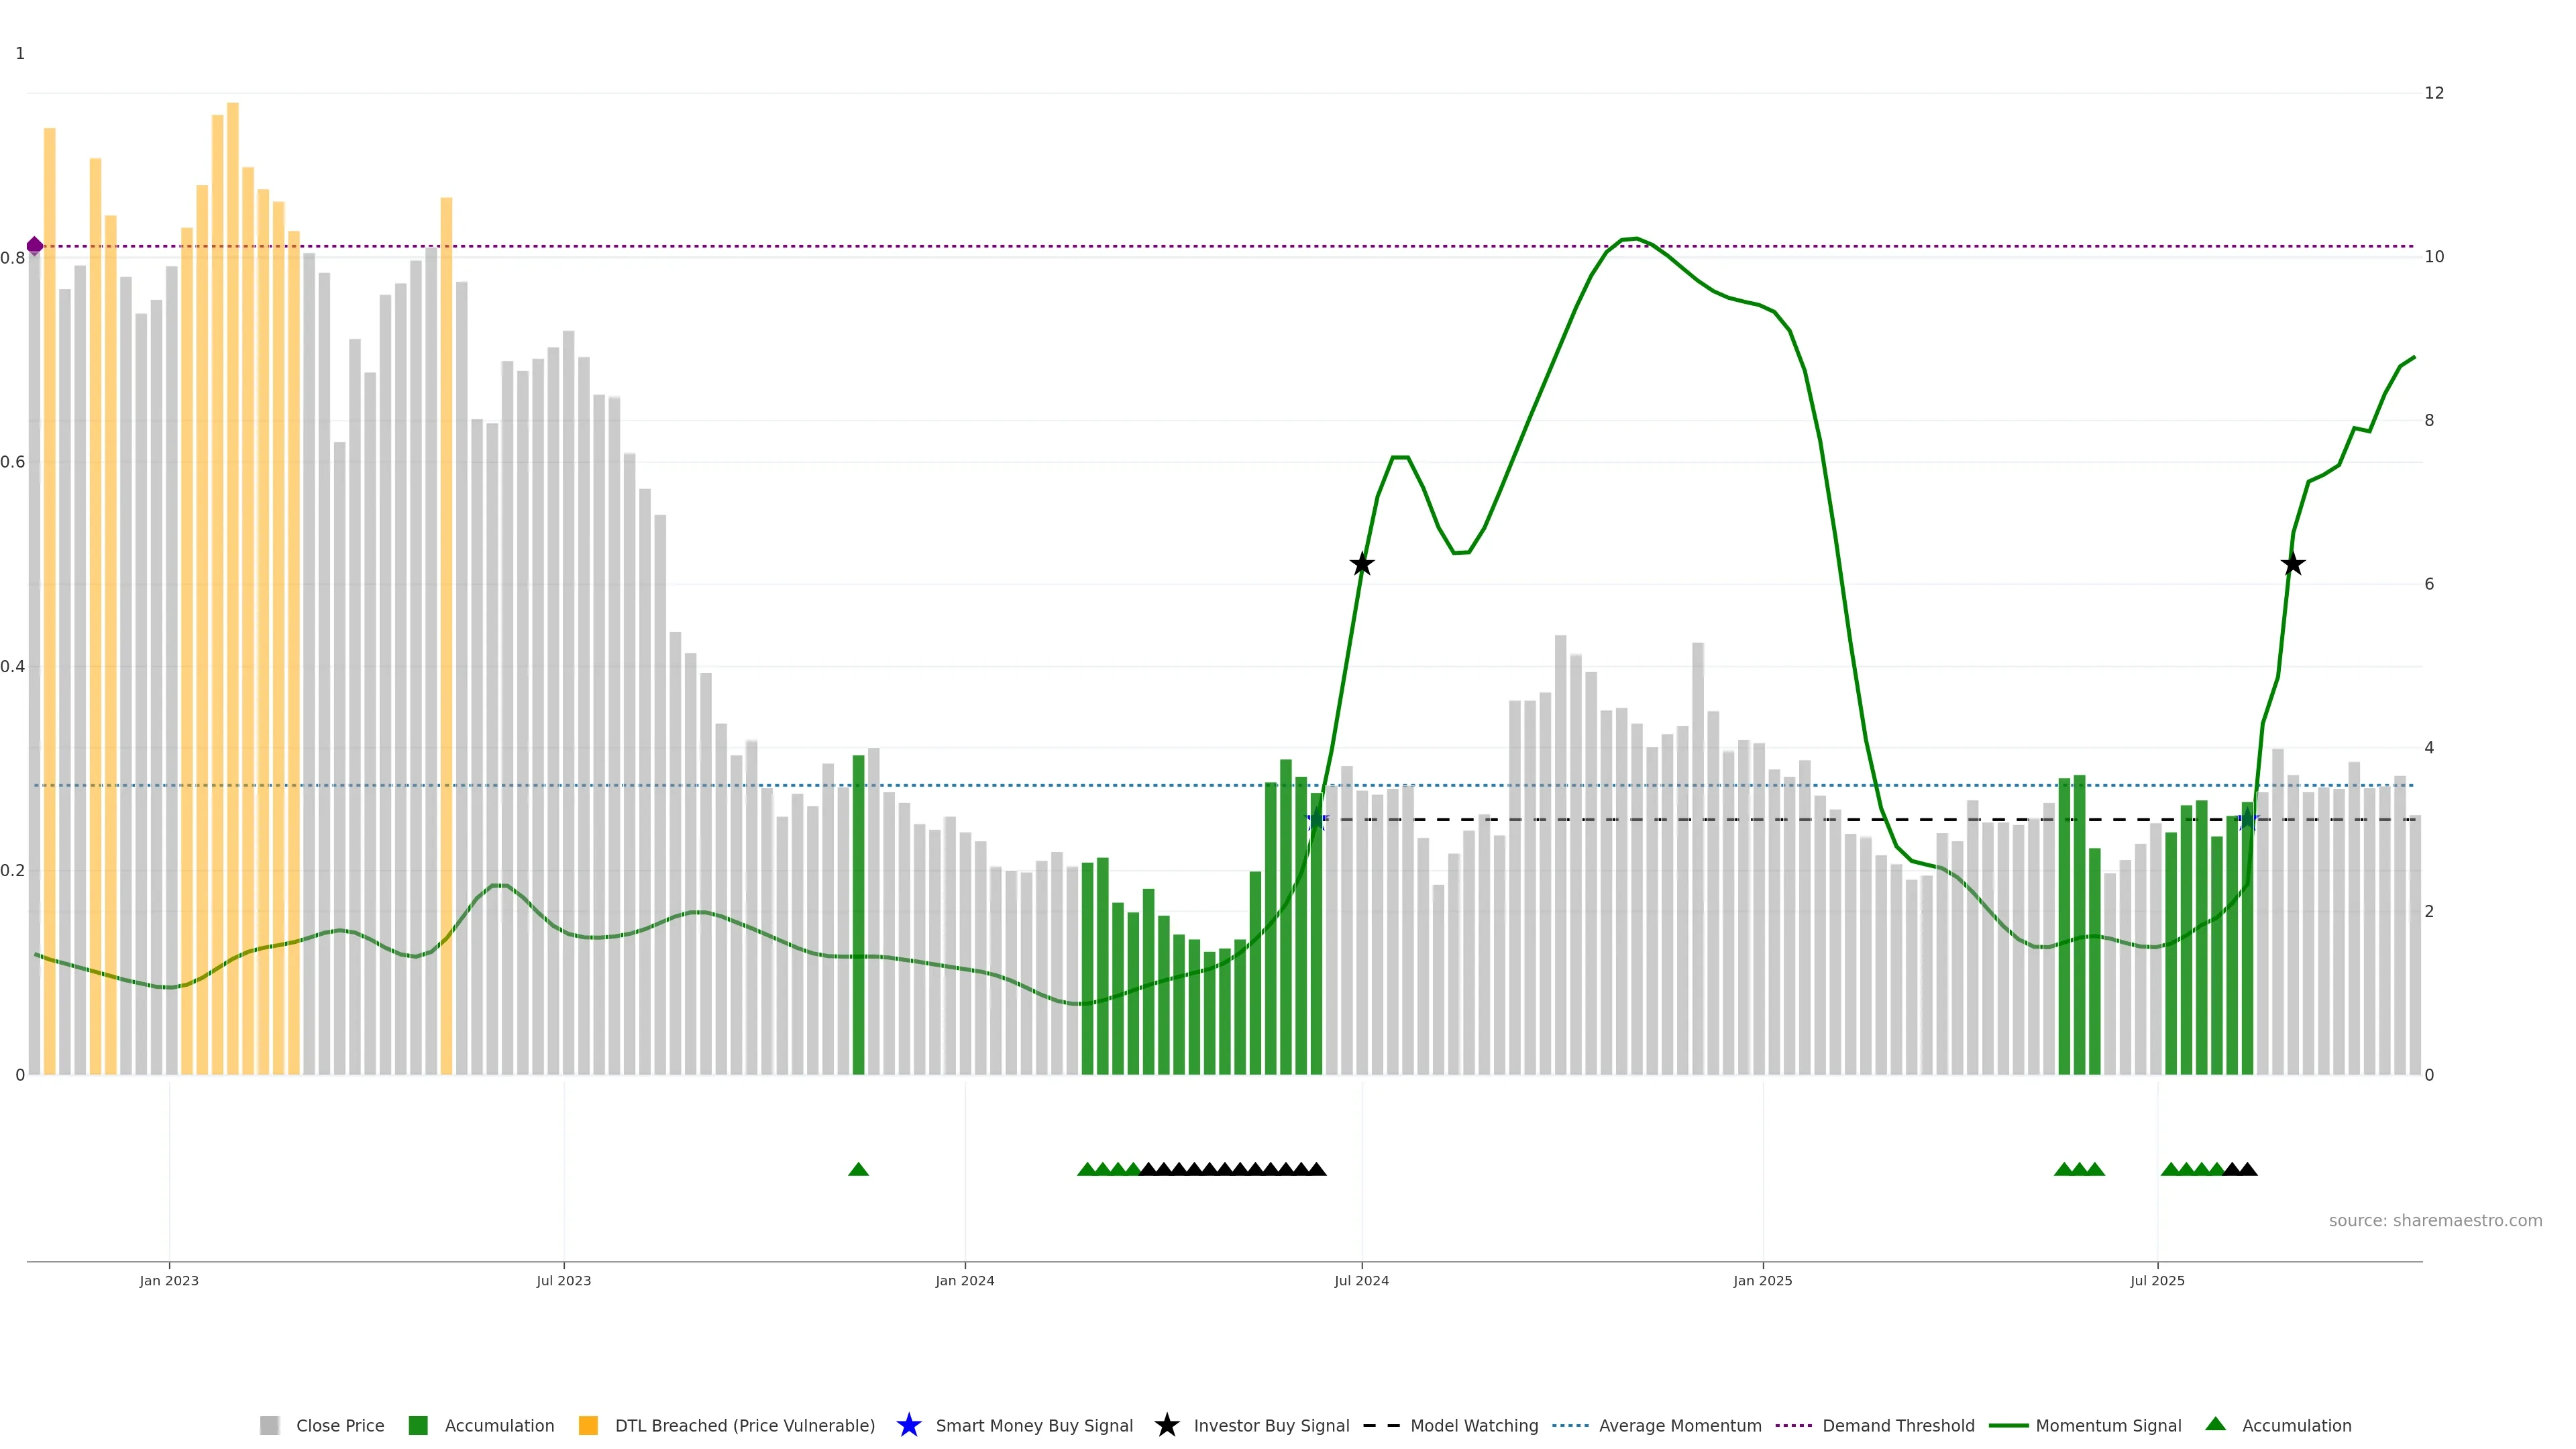Toggle Model Watching legend entry

[1473, 1426]
